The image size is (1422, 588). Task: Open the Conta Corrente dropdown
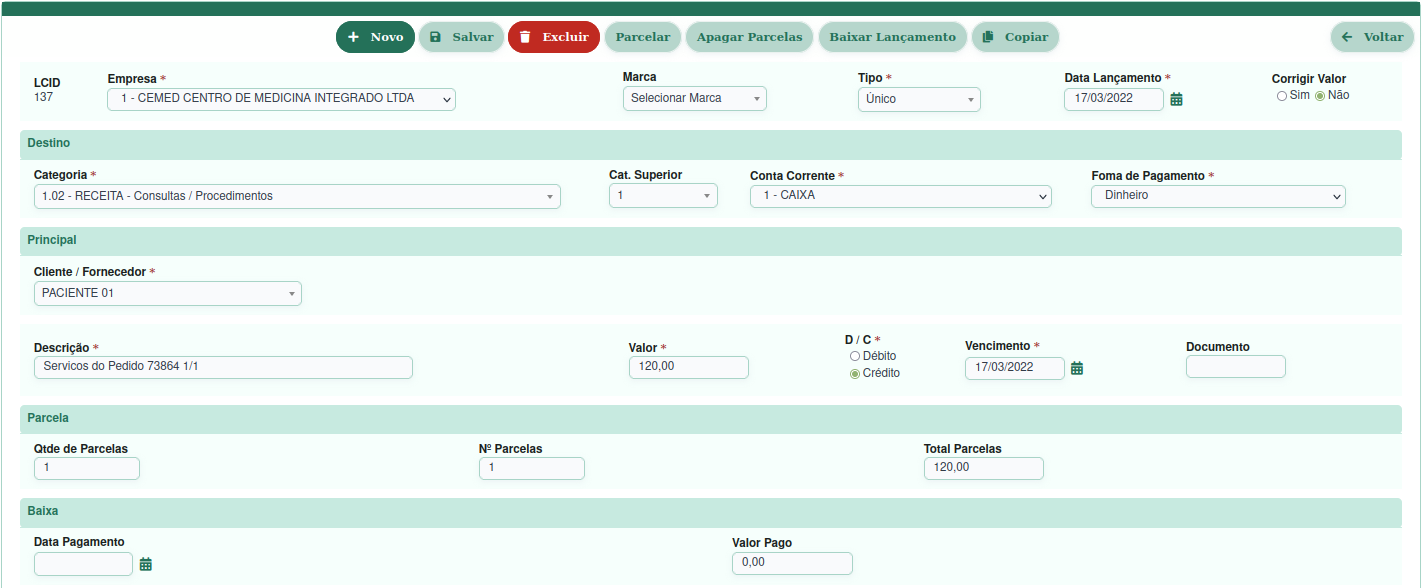click(900, 196)
